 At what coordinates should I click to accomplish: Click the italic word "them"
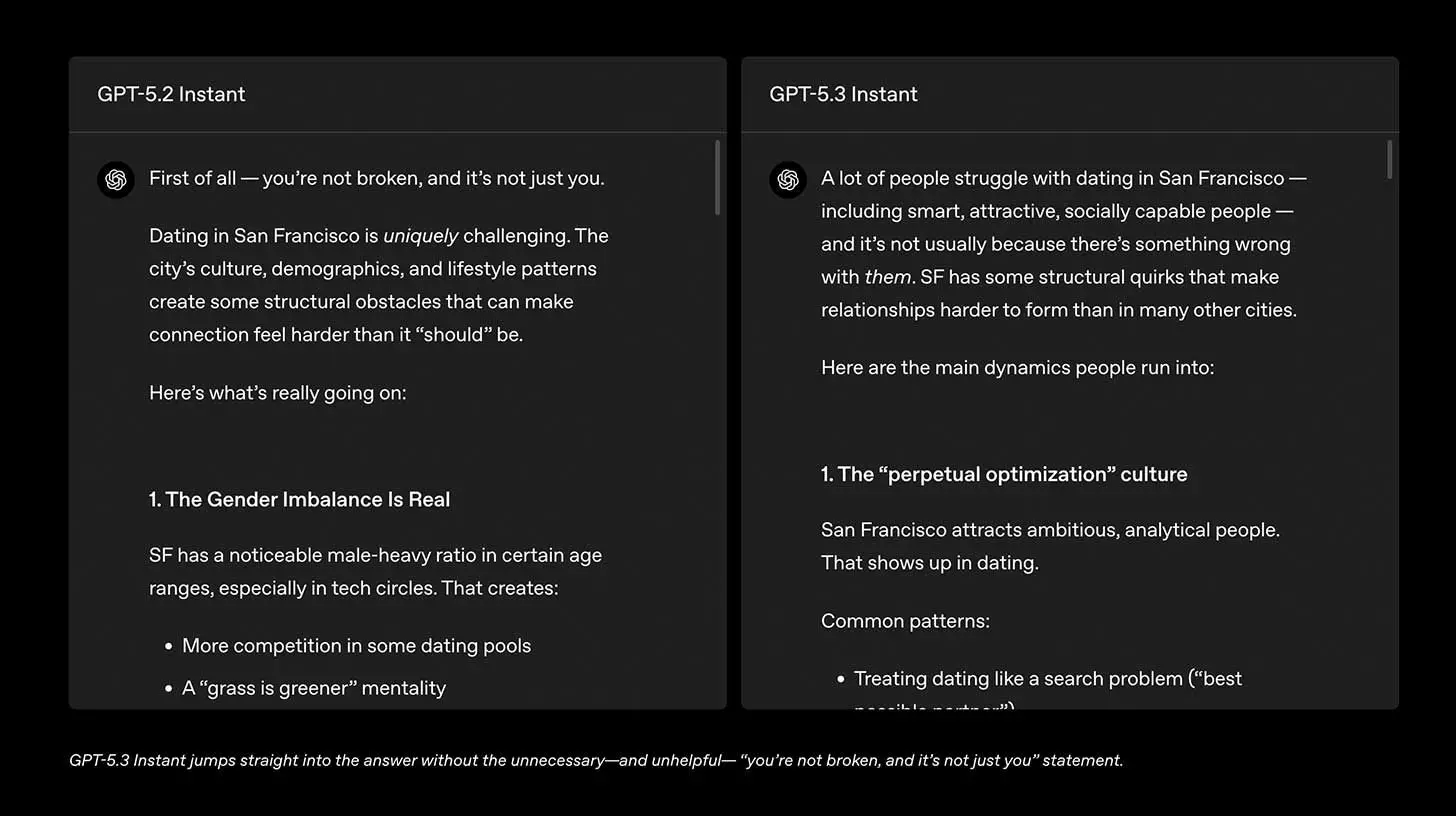pos(887,277)
